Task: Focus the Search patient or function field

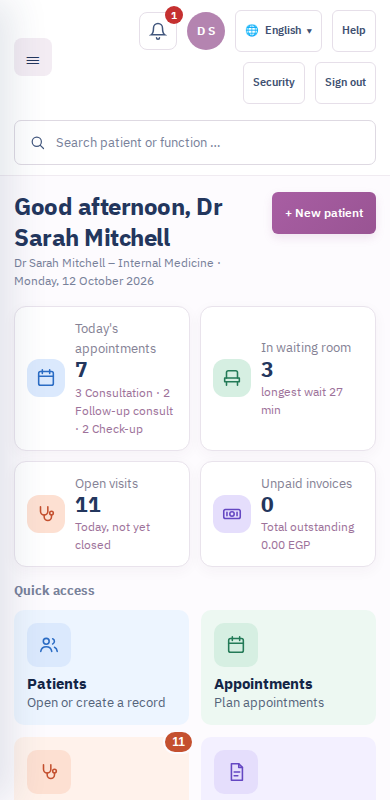Action: click(x=195, y=142)
